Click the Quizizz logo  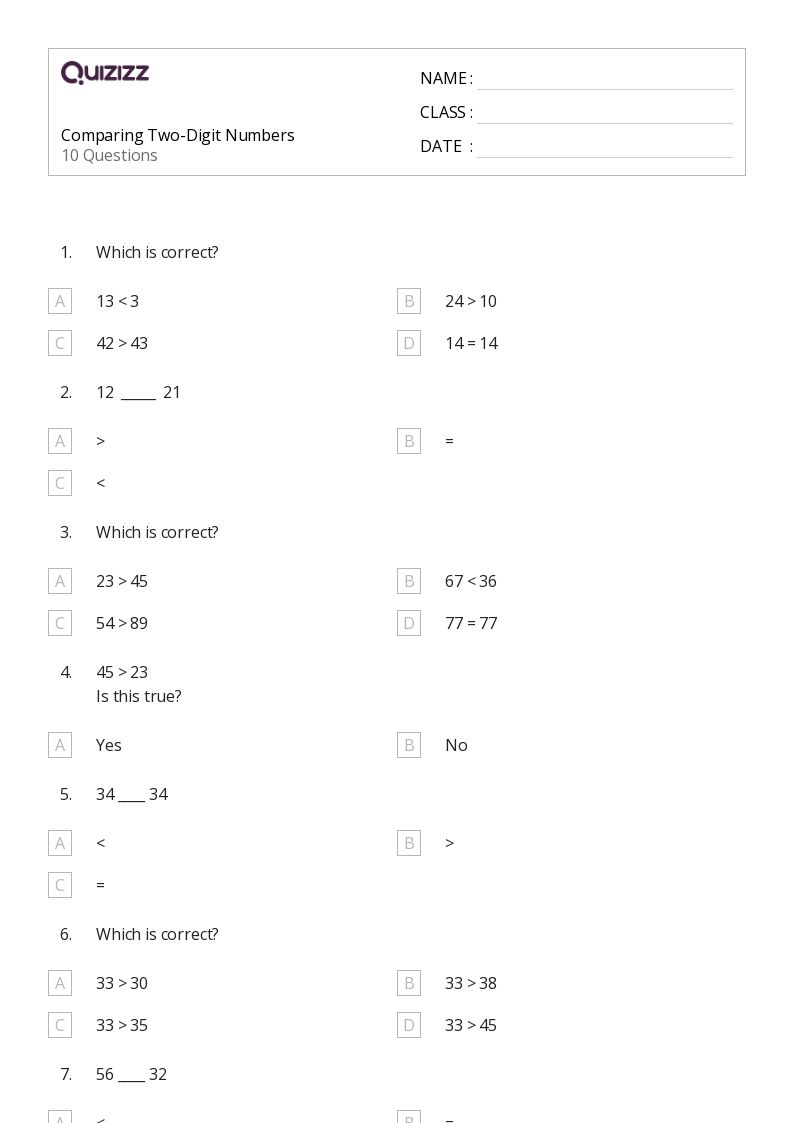click(105, 72)
